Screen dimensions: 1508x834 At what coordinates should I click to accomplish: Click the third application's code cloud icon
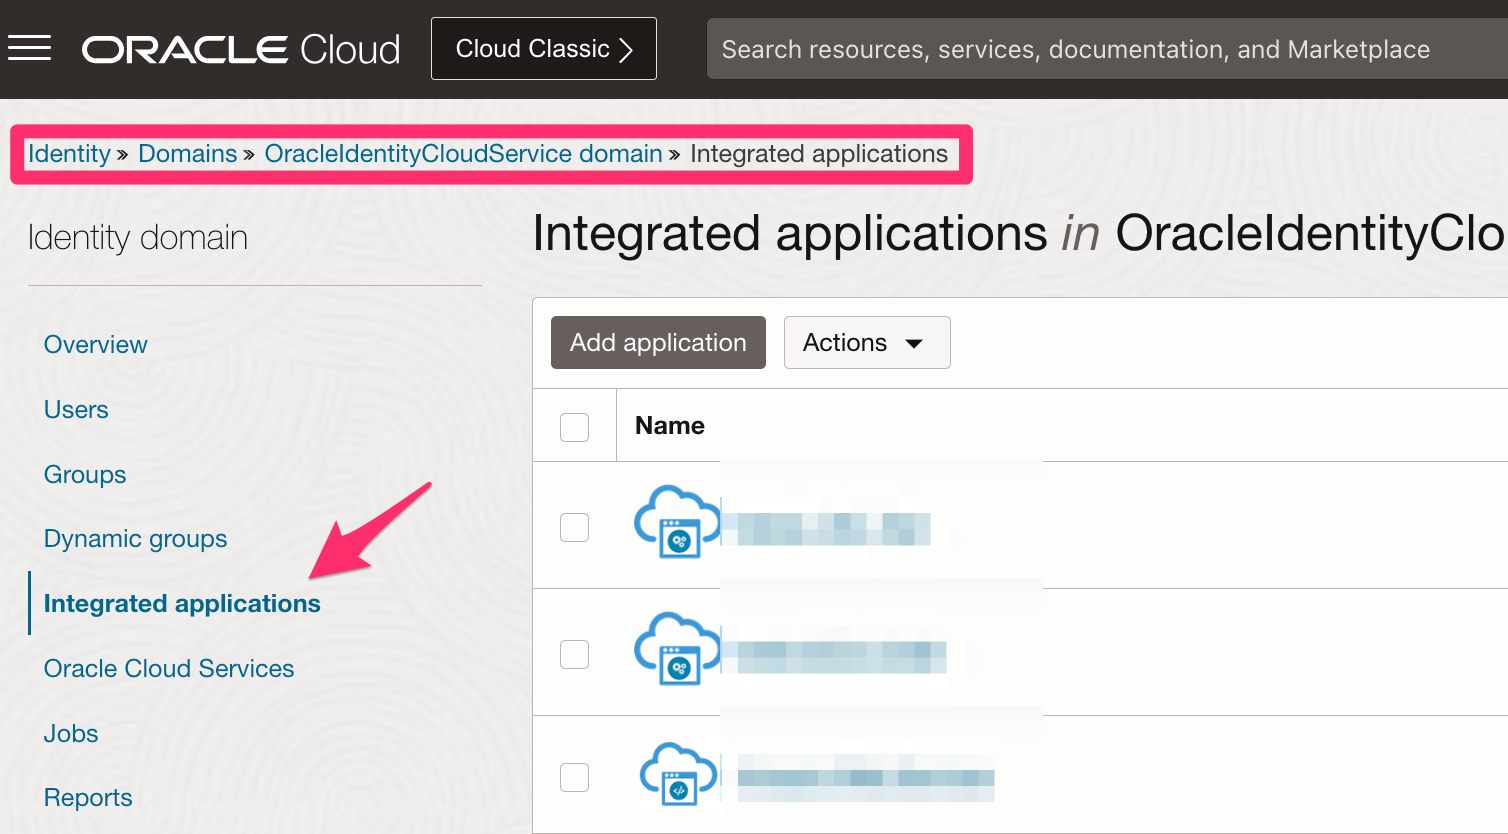(x=678, y=773)
